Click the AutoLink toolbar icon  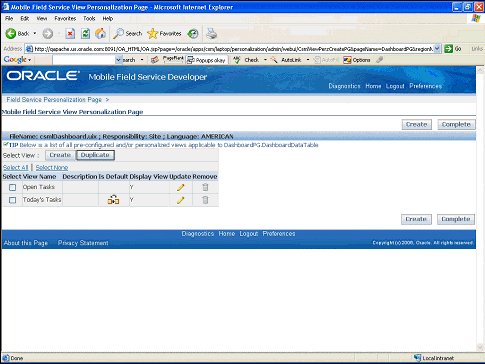click(274, 60)
